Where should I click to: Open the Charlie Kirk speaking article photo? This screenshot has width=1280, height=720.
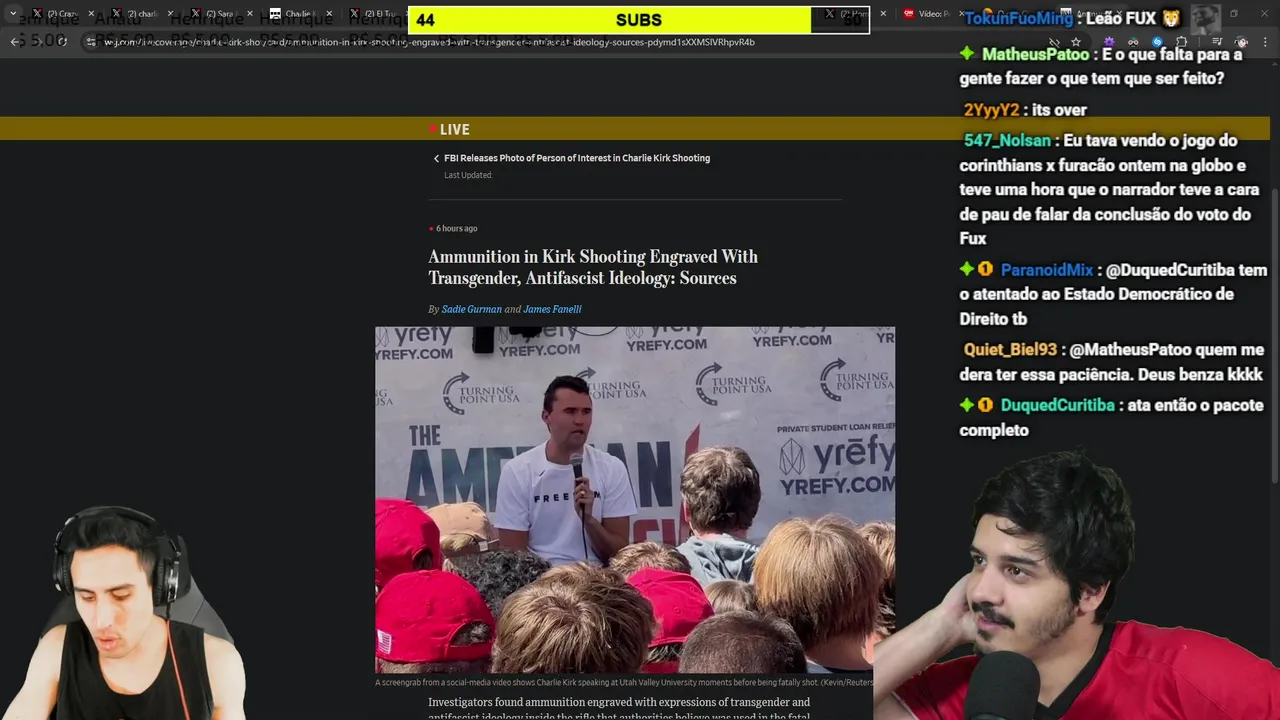[x=635, y=500]
